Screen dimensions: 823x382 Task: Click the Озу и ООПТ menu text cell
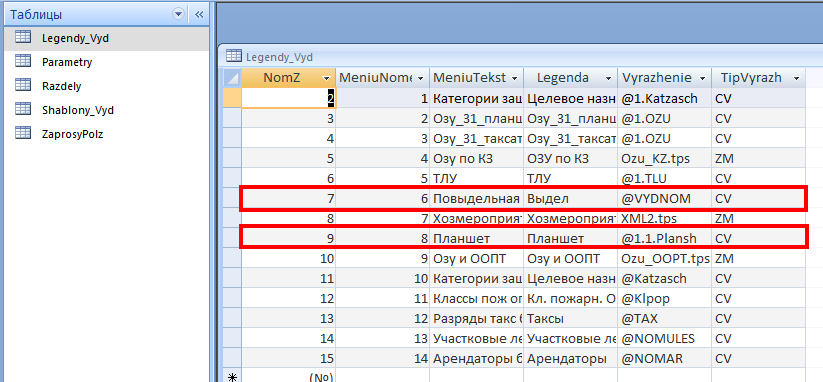tap(477, 259)
